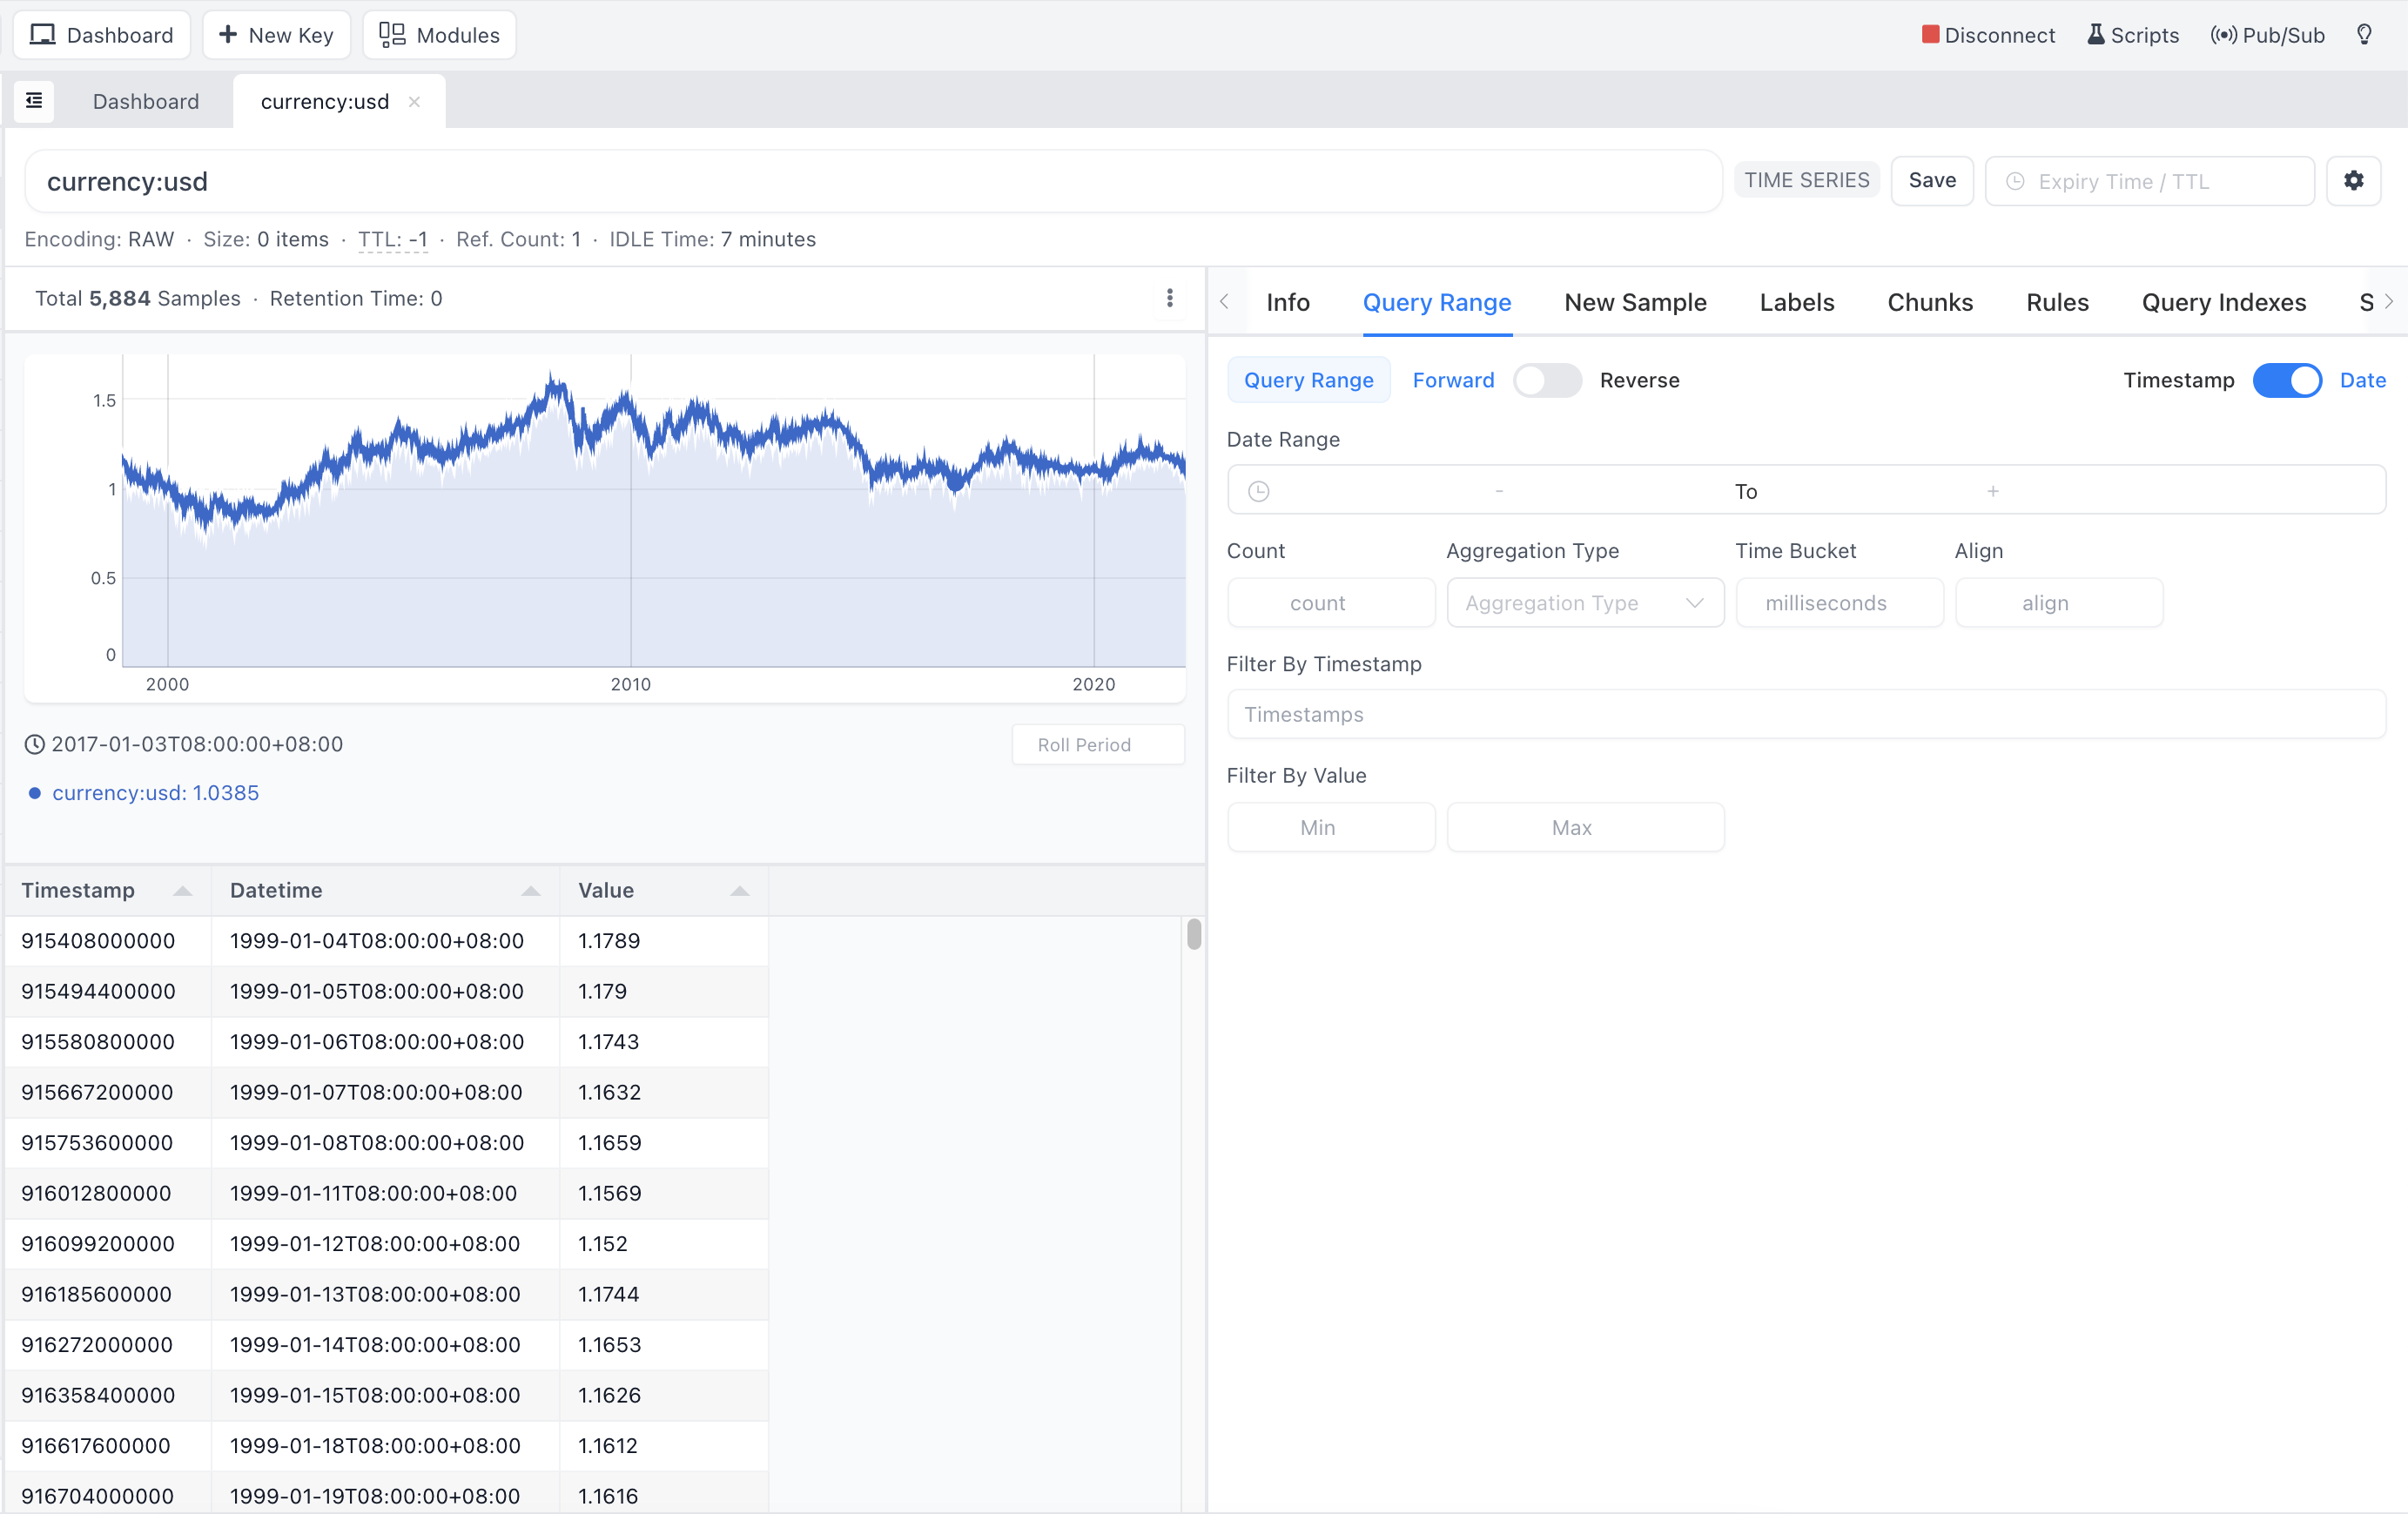The image size is (2408, 1514).
Task: Click the Pub/Sub broadcast icon
Action: pos(2223,35)
